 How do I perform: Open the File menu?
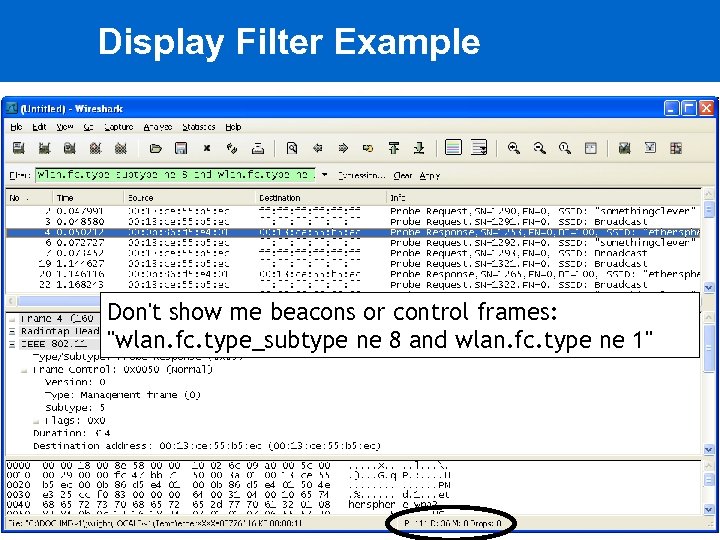point(16,127)
